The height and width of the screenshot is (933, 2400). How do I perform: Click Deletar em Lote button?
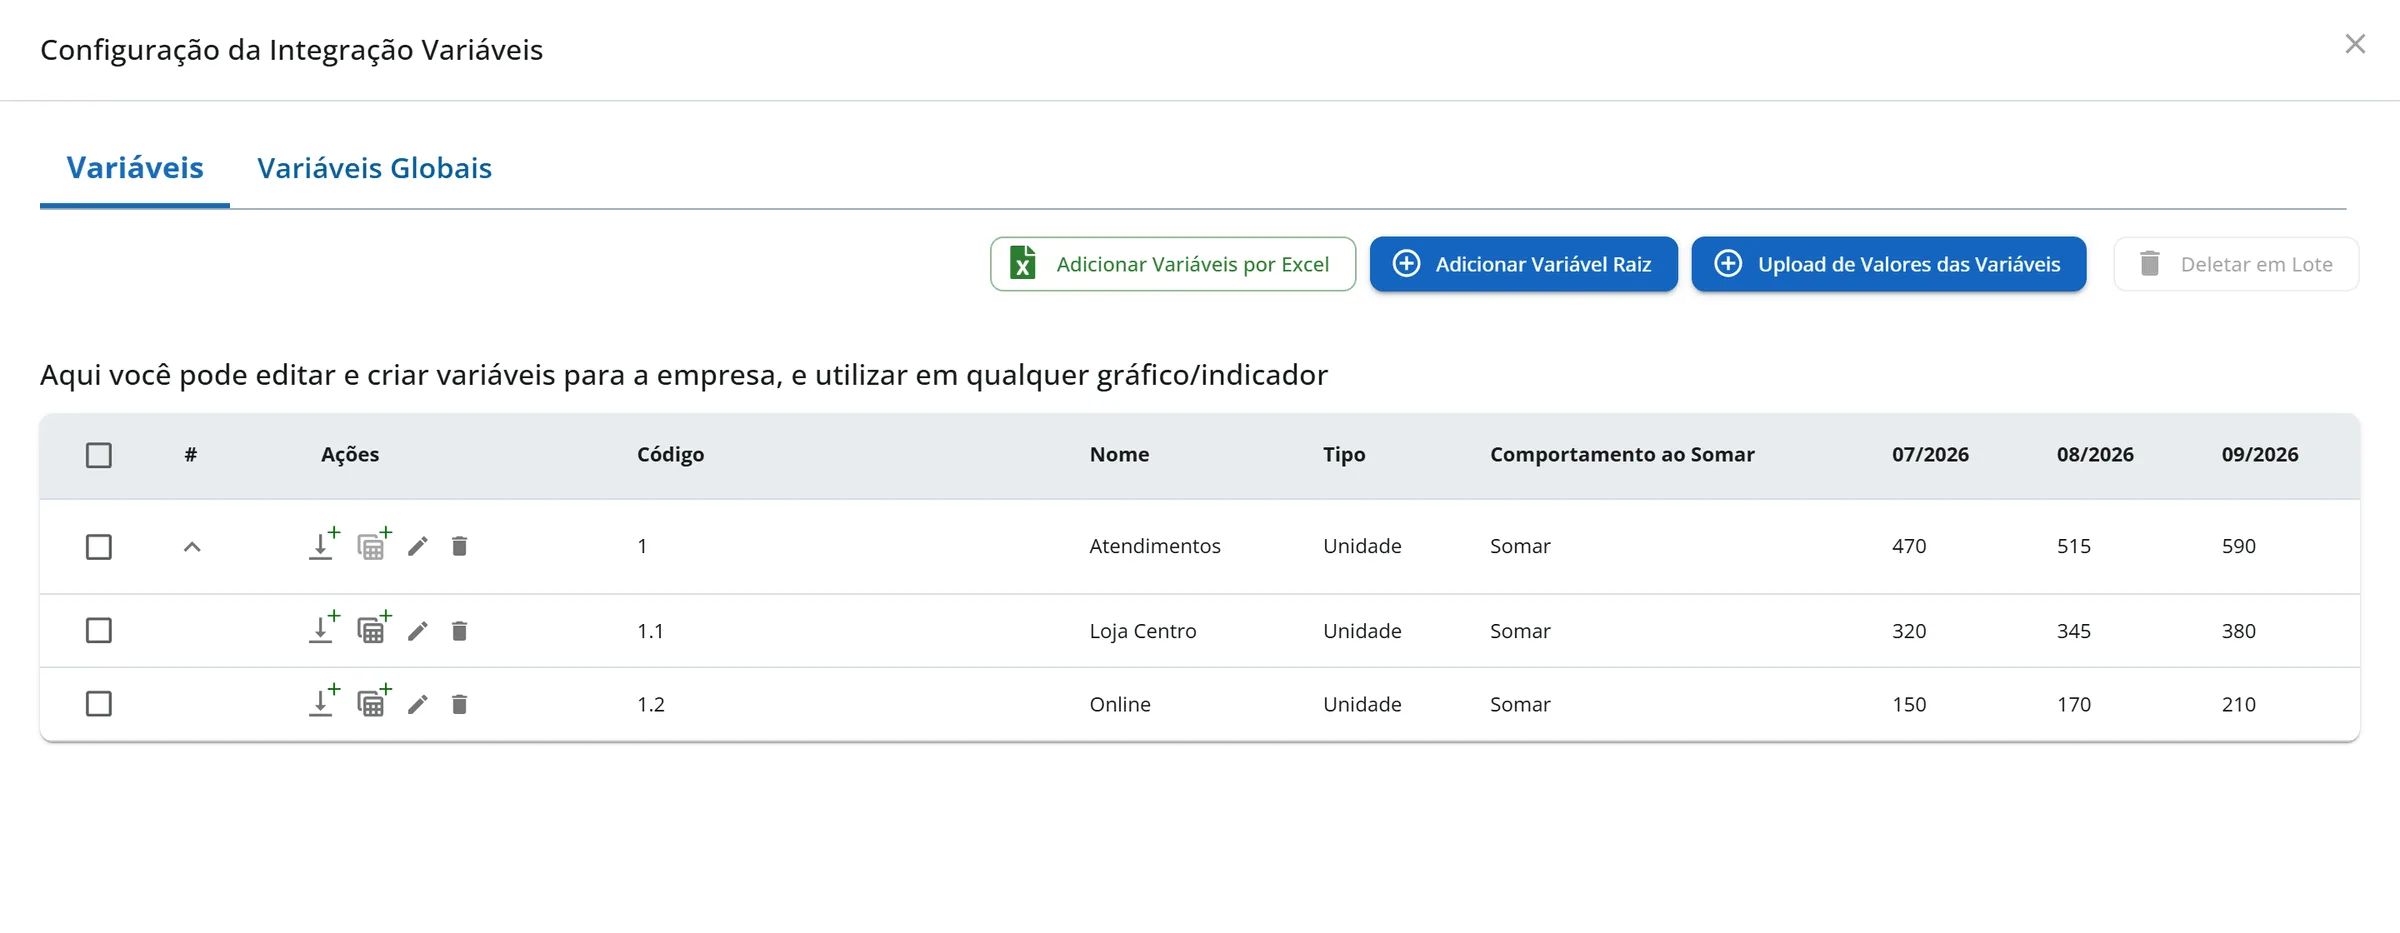2236,264
